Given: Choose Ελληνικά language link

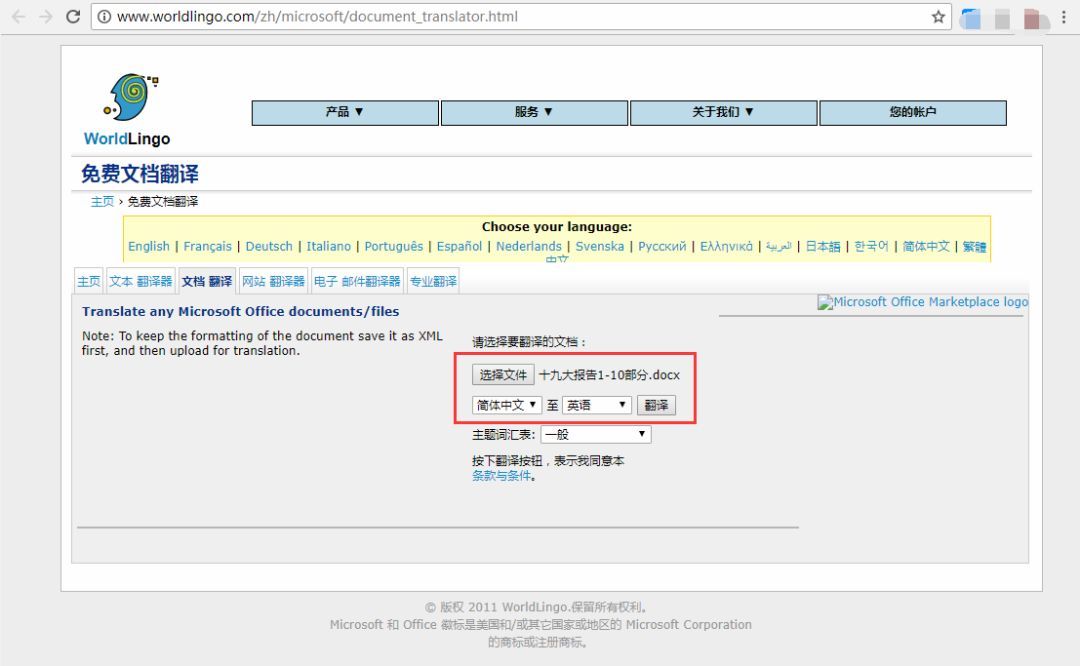Looking at the screenshot, I should tap(727, 247).
